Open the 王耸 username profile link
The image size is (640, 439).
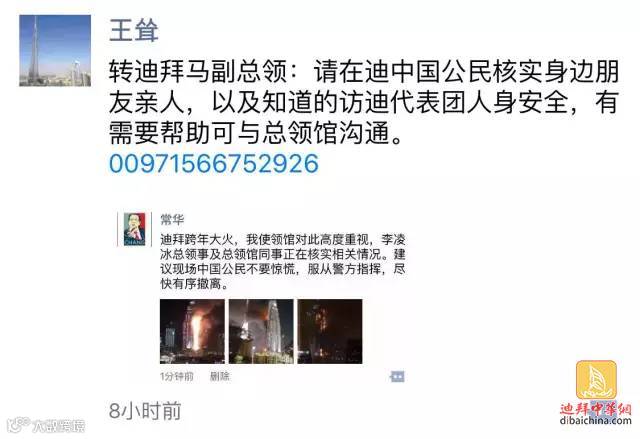click(133, 30)
